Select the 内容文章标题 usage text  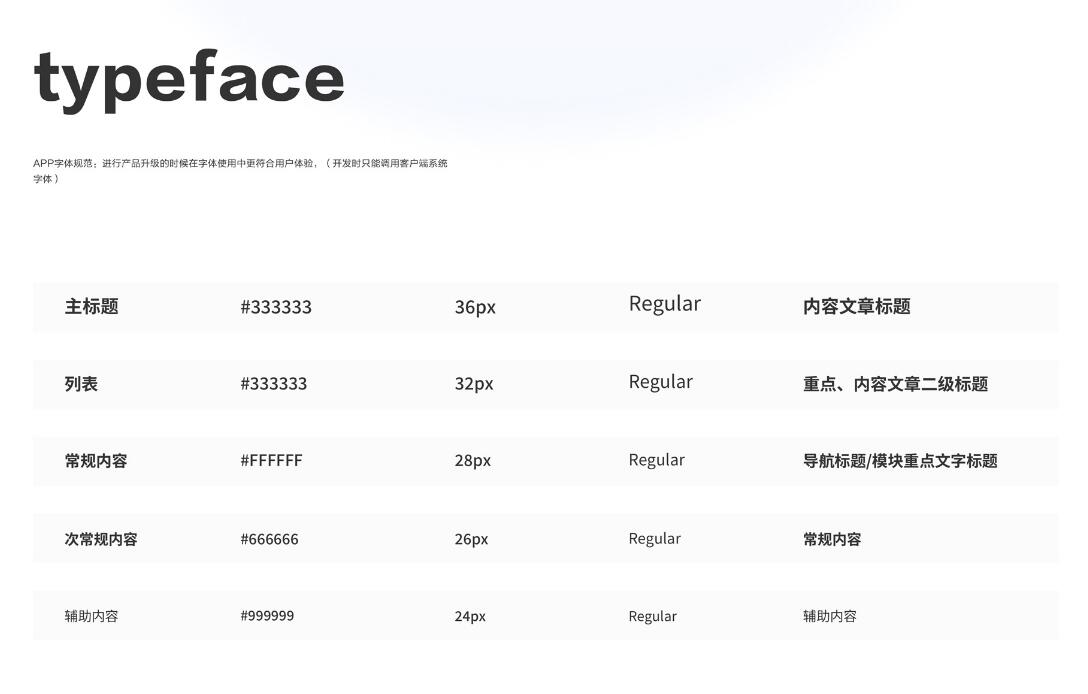coord(856,307)
